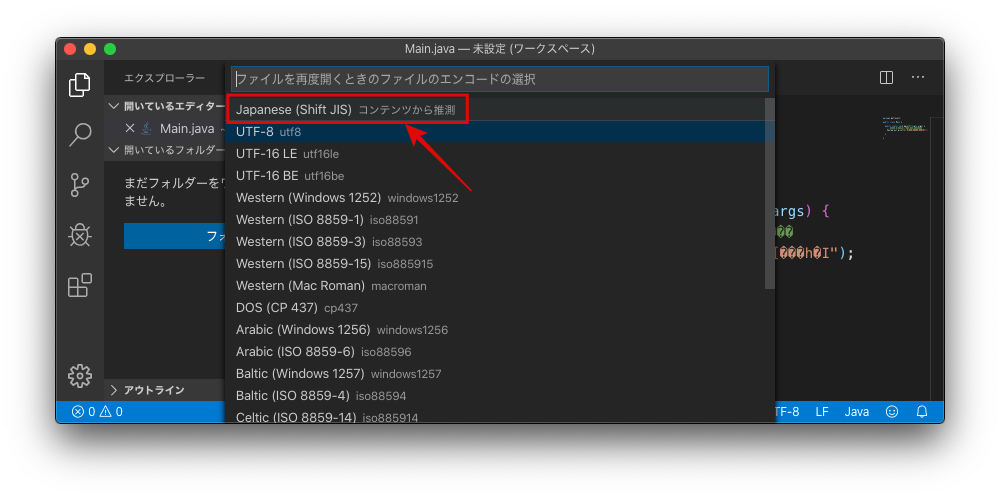
Task: Expand the Outline (アウトライン) section
Action: [x=165, y=390]
